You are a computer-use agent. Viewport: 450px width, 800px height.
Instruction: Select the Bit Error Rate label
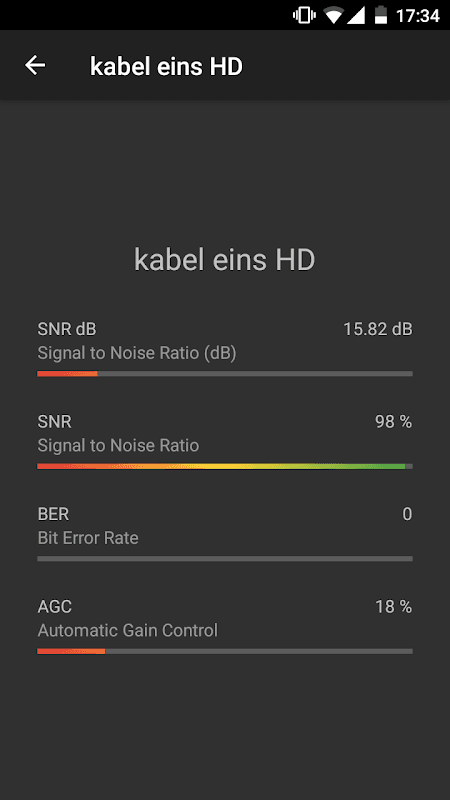click(88, 538)
